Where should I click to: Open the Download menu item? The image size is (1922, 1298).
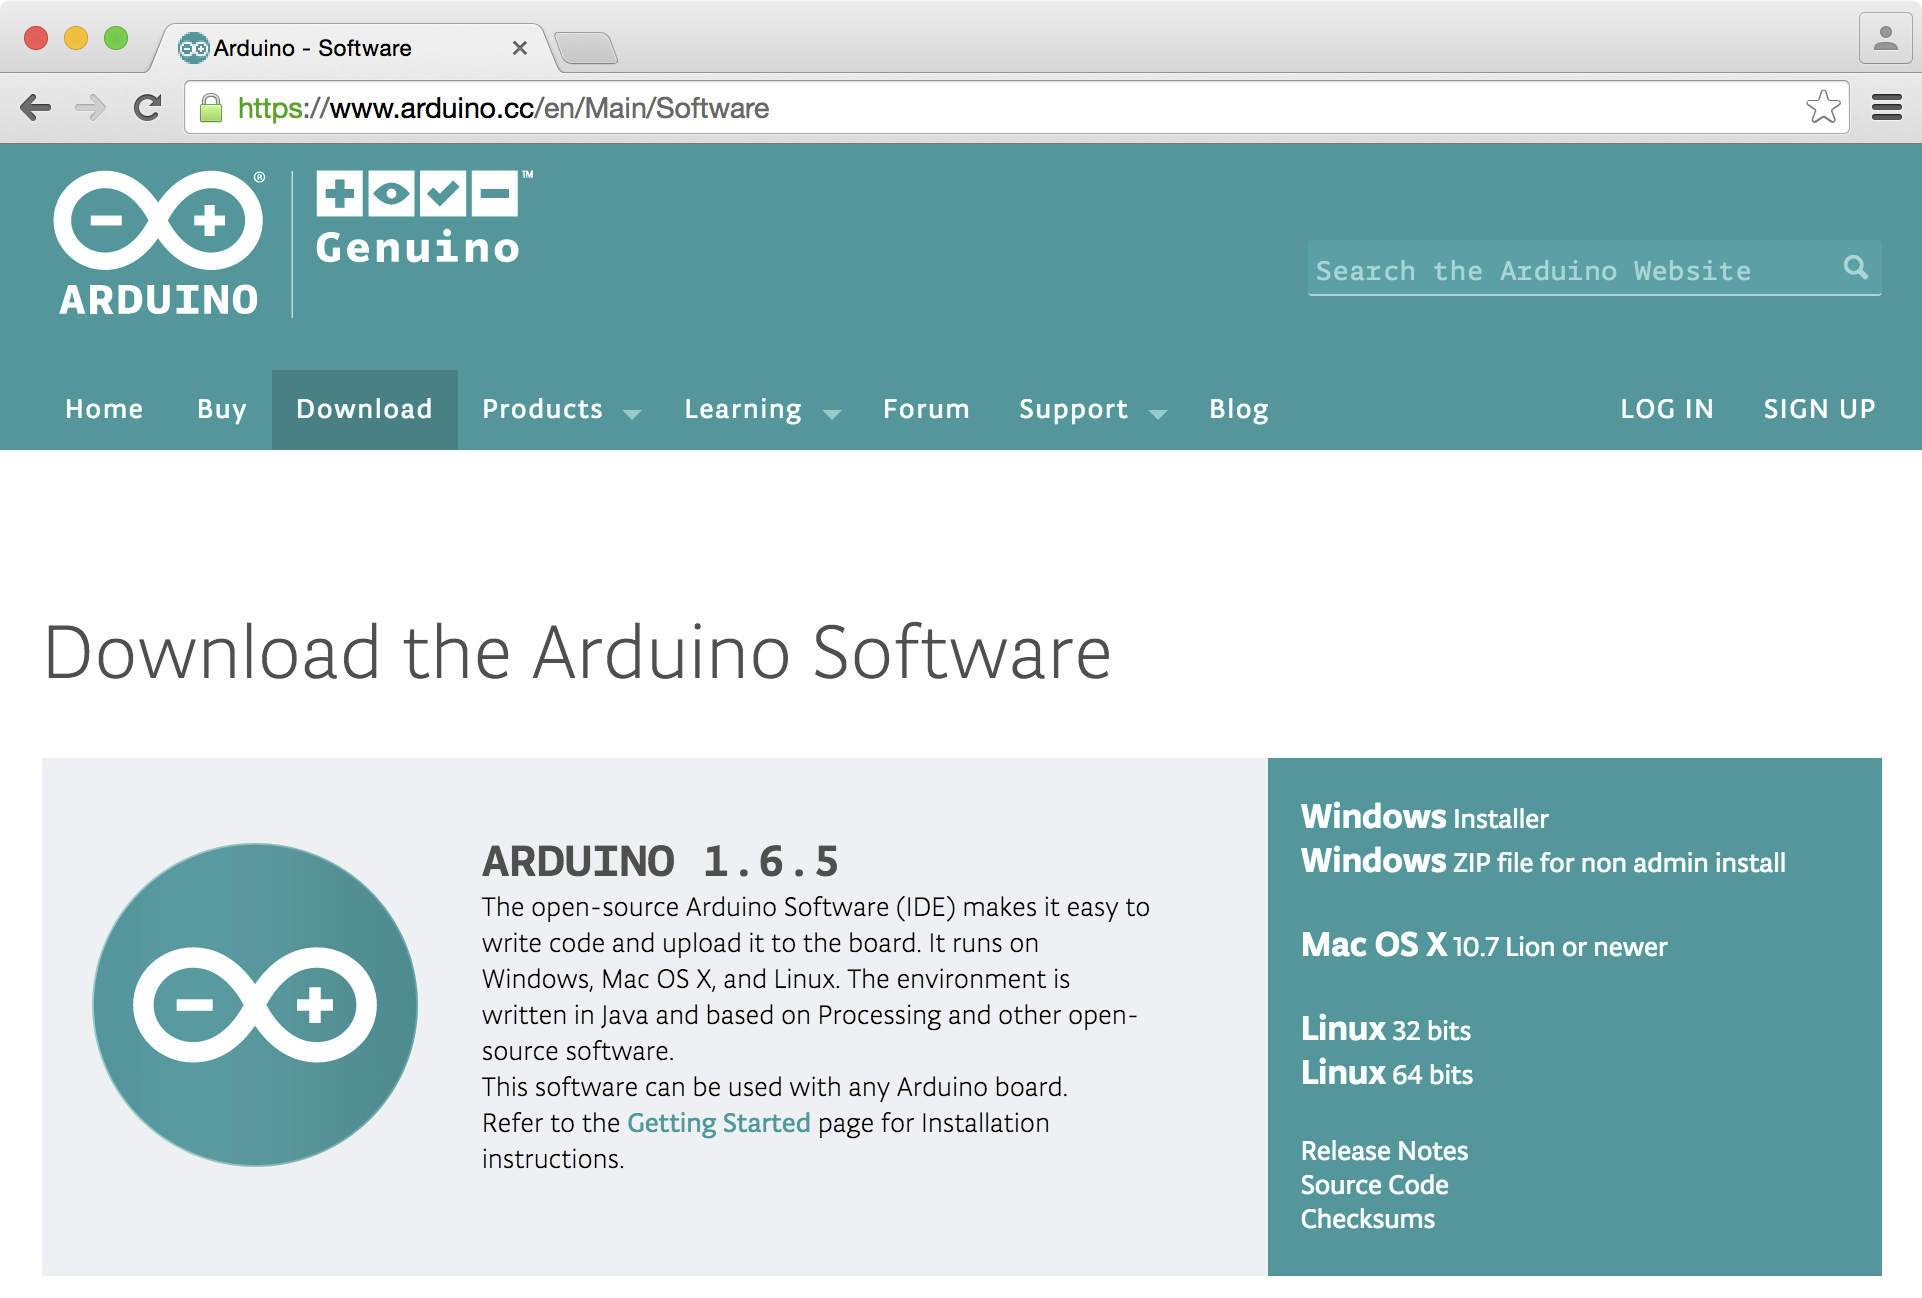click(x=365, y=409)
